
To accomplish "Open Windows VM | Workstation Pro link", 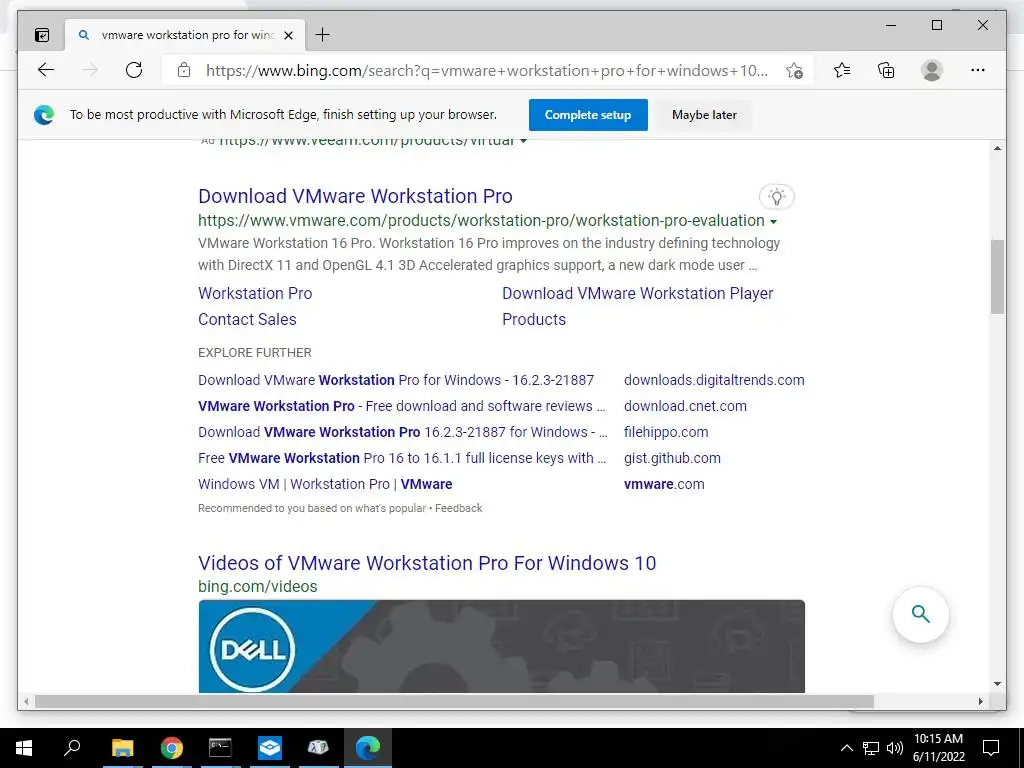I will click(x=325, y=485).
